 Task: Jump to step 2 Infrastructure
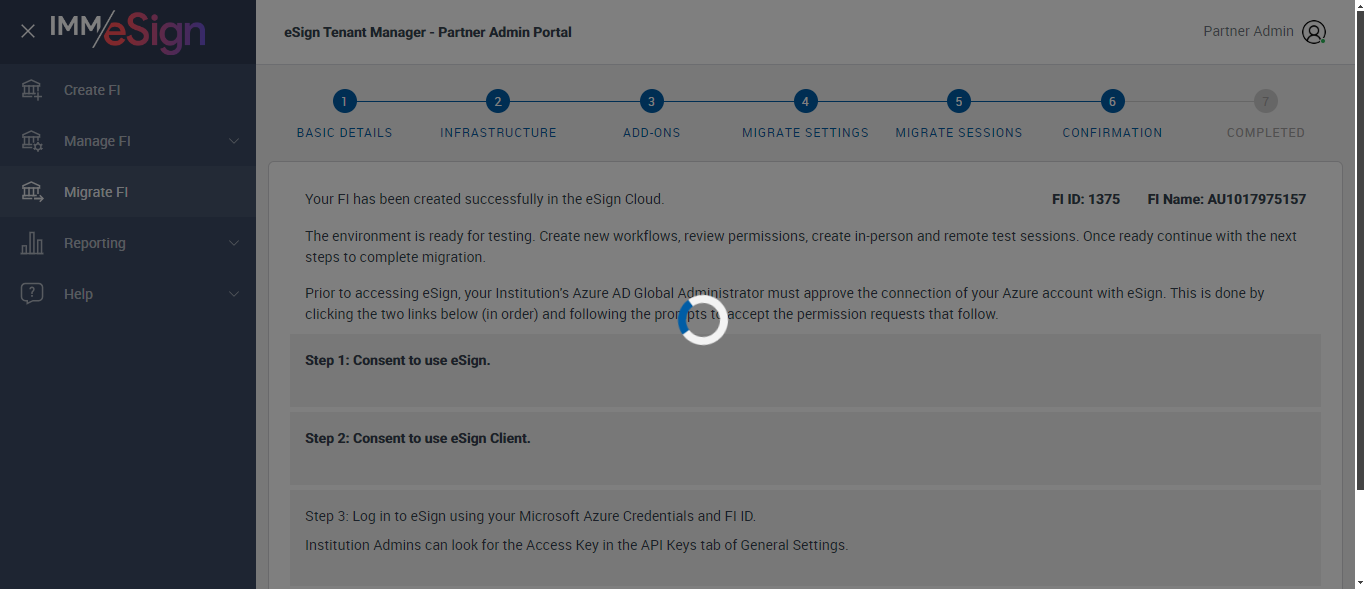click(x=498, y=101)
